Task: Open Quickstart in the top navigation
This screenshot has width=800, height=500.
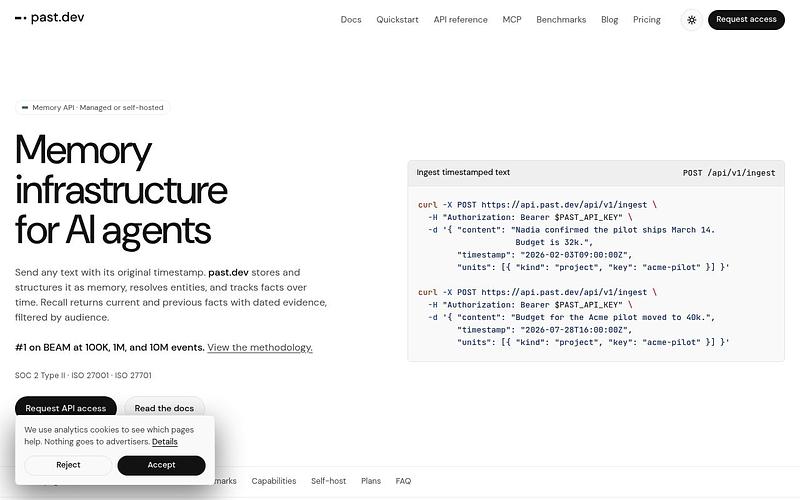Action: 397,19
